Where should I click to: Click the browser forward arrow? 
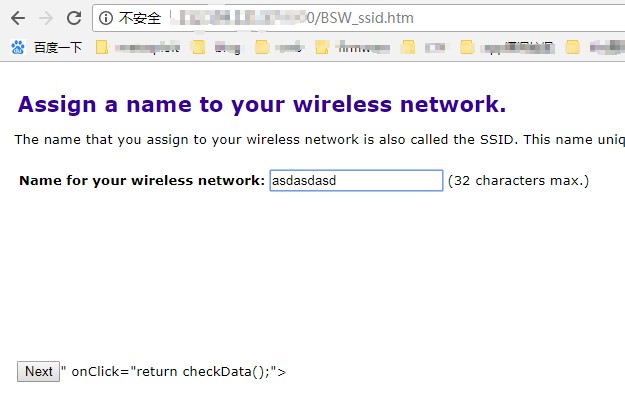(x=45, y=18)
